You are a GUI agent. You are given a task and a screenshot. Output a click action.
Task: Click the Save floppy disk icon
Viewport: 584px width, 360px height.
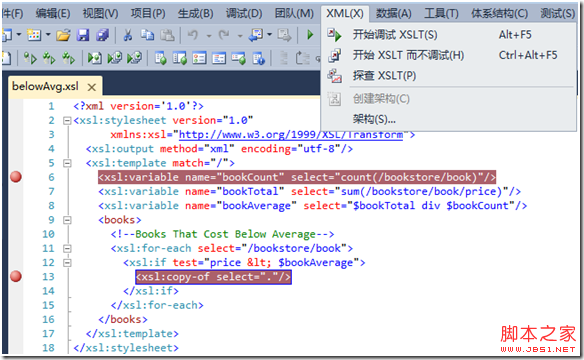click(x=83, y=35)
